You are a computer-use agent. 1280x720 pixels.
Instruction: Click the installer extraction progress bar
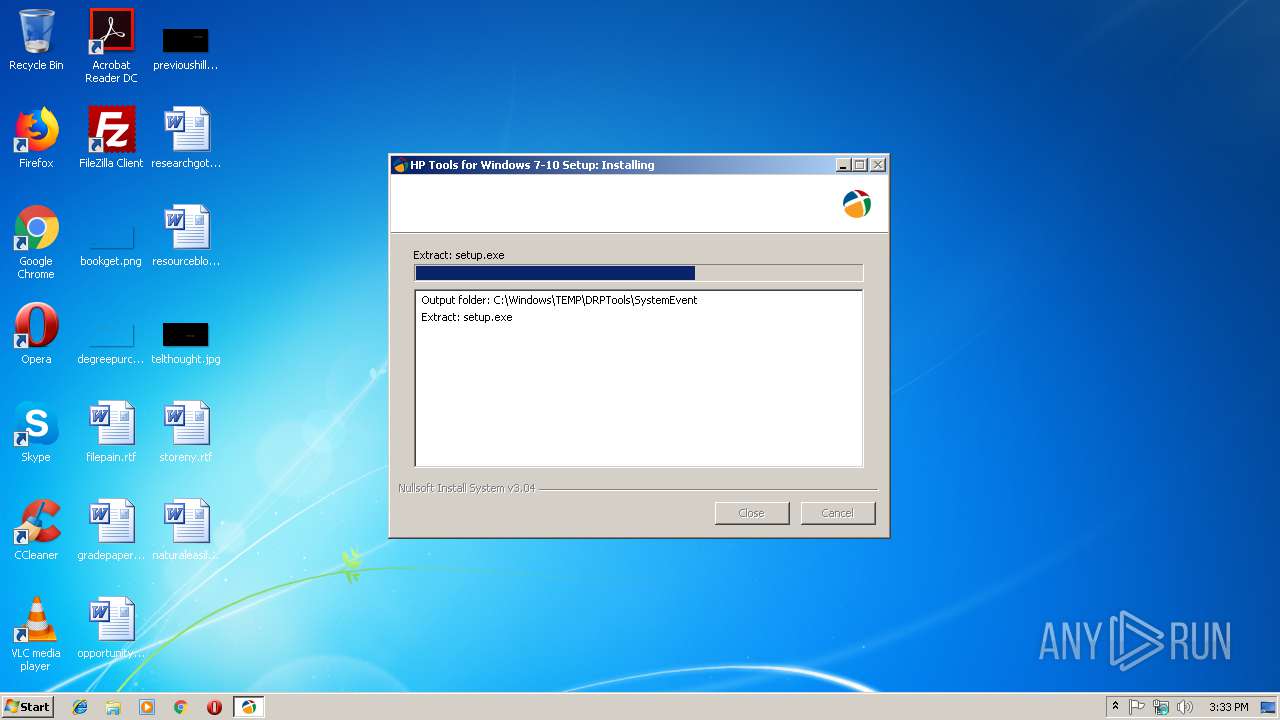coord(638,273)
